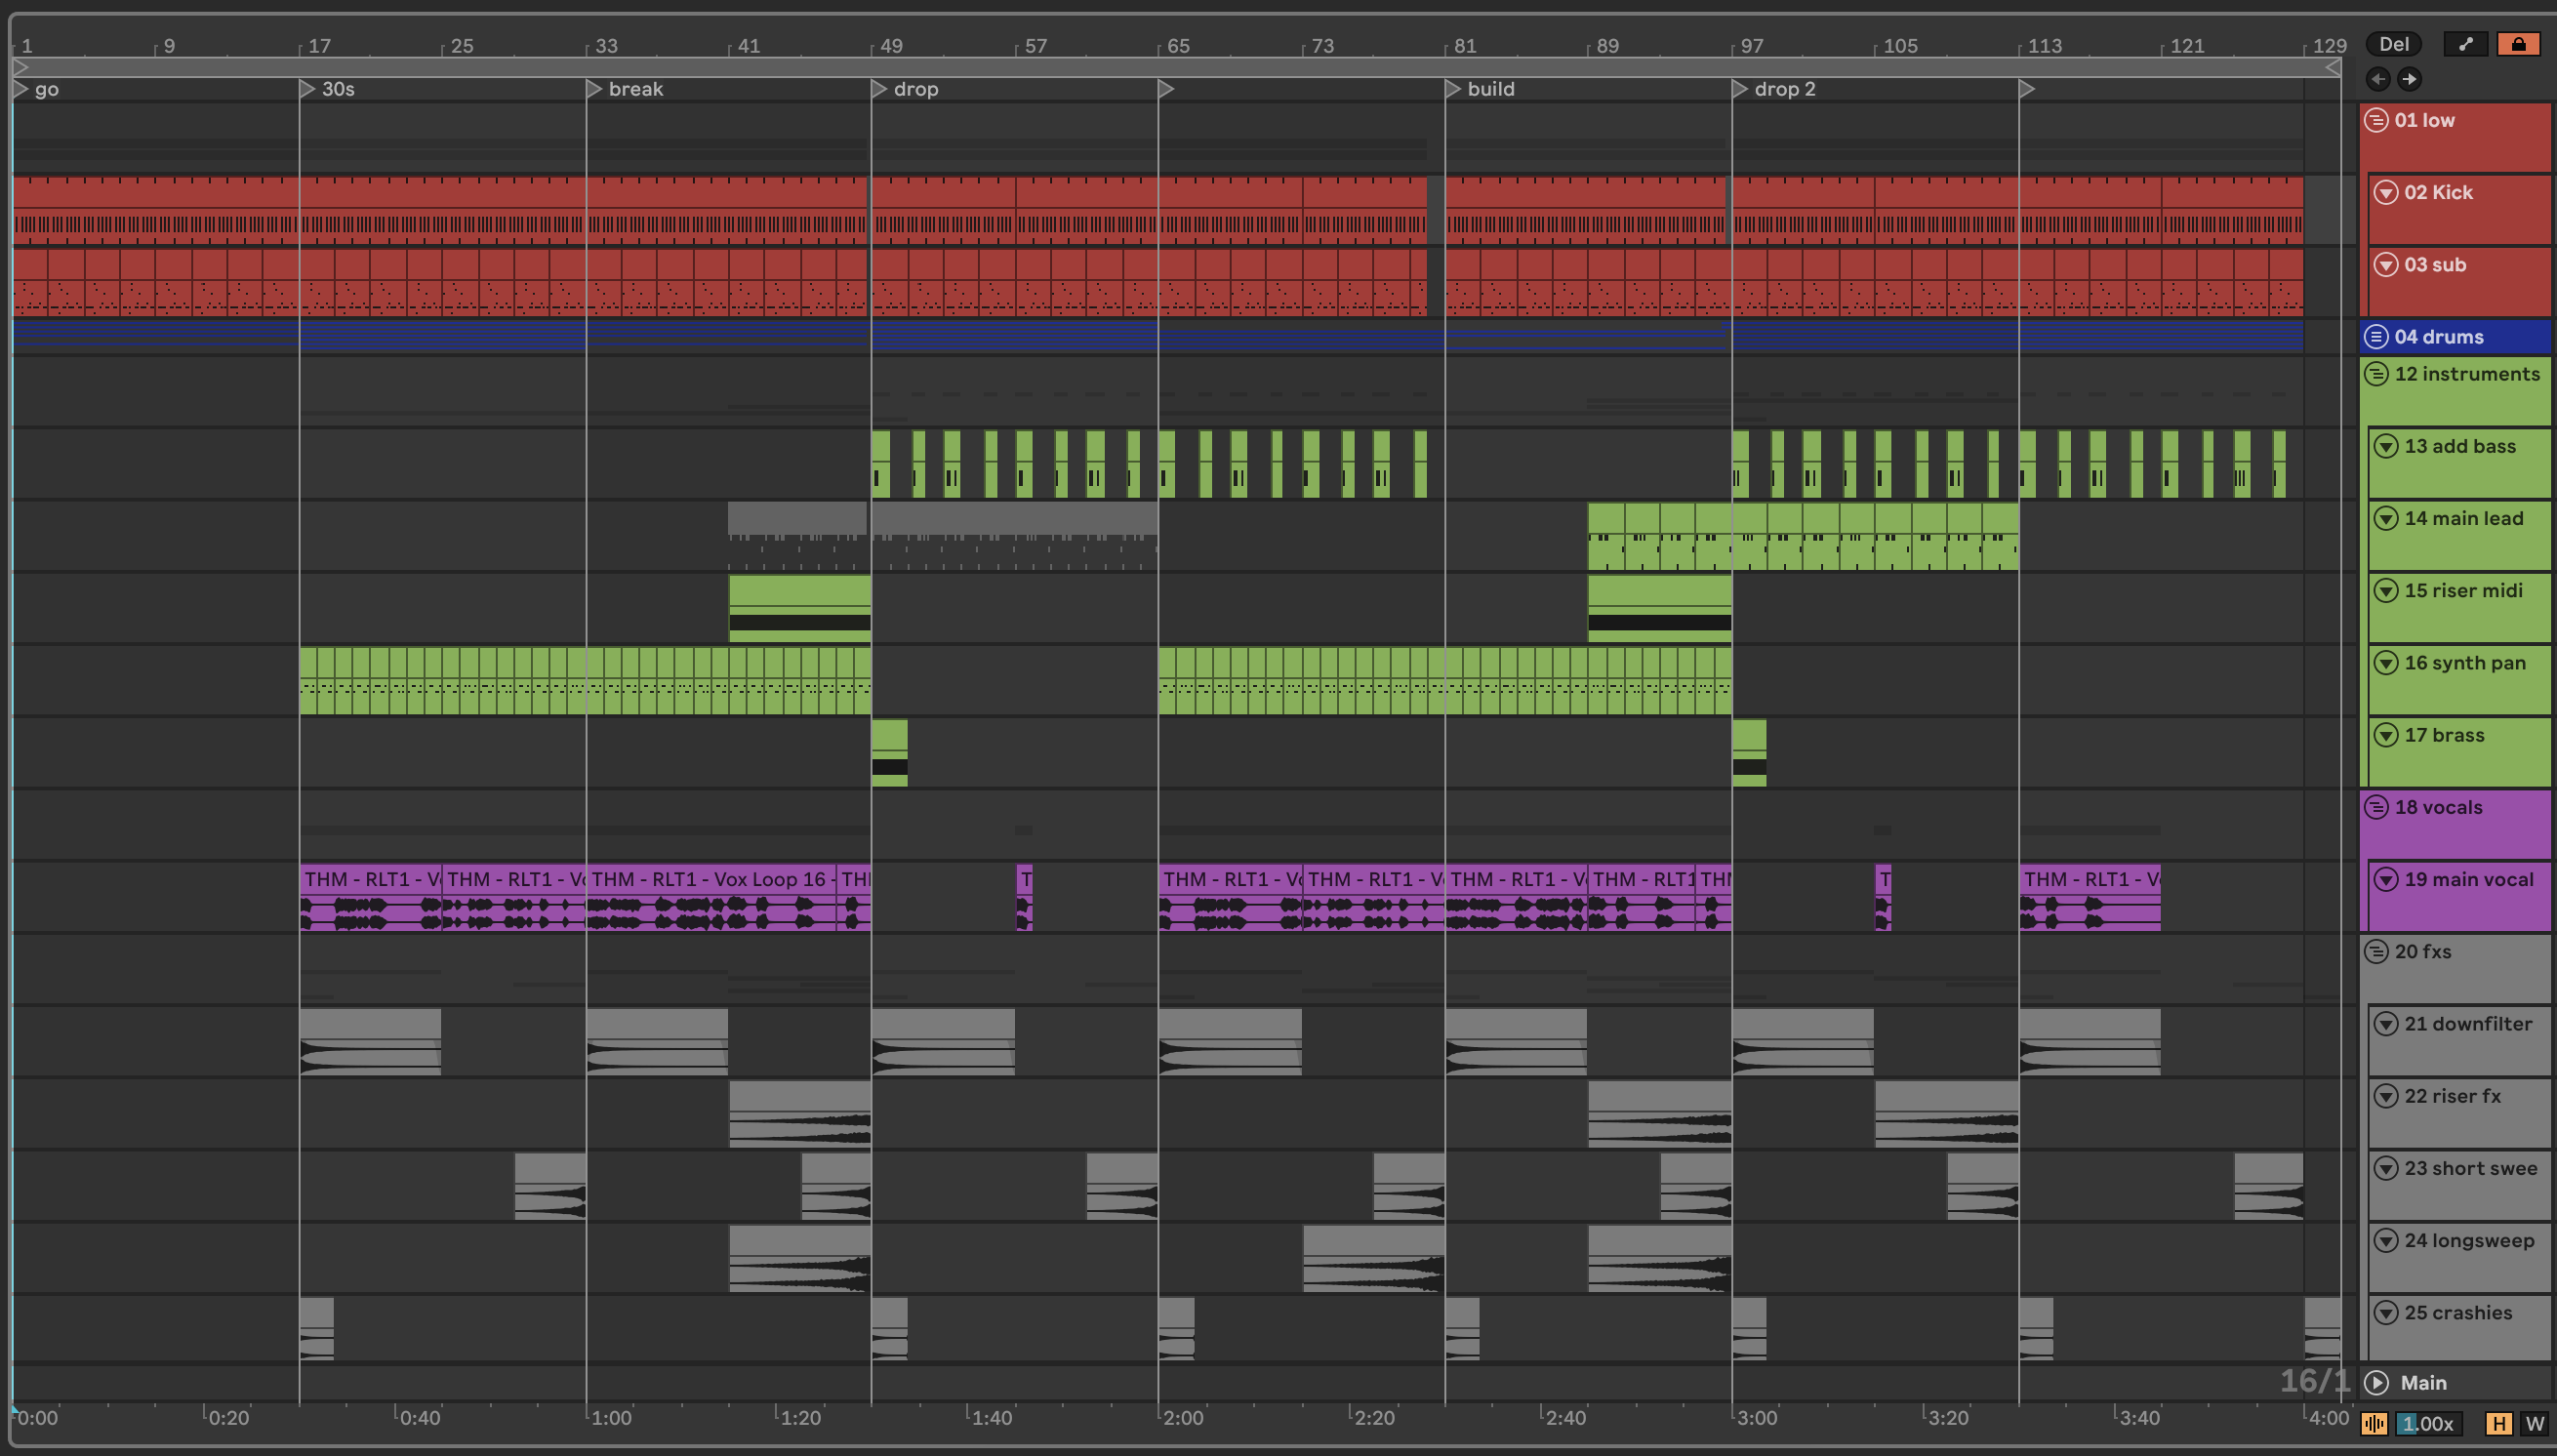Image resolution: width=2557 pixels, height=1456 pixels.
Task: Collapse the 12 instruments group
Action: [x=2377, y=374]
